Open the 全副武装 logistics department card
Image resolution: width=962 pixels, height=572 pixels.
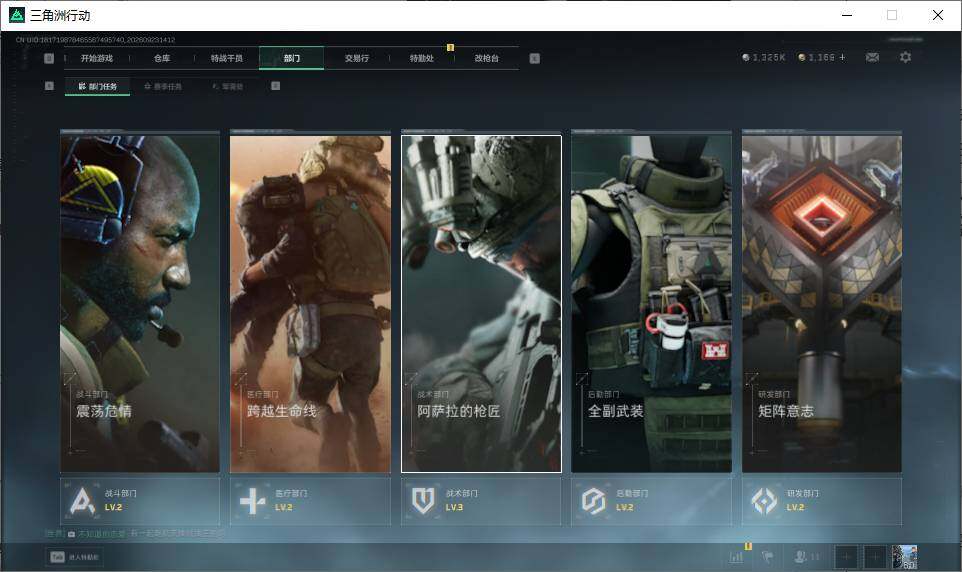652,304
